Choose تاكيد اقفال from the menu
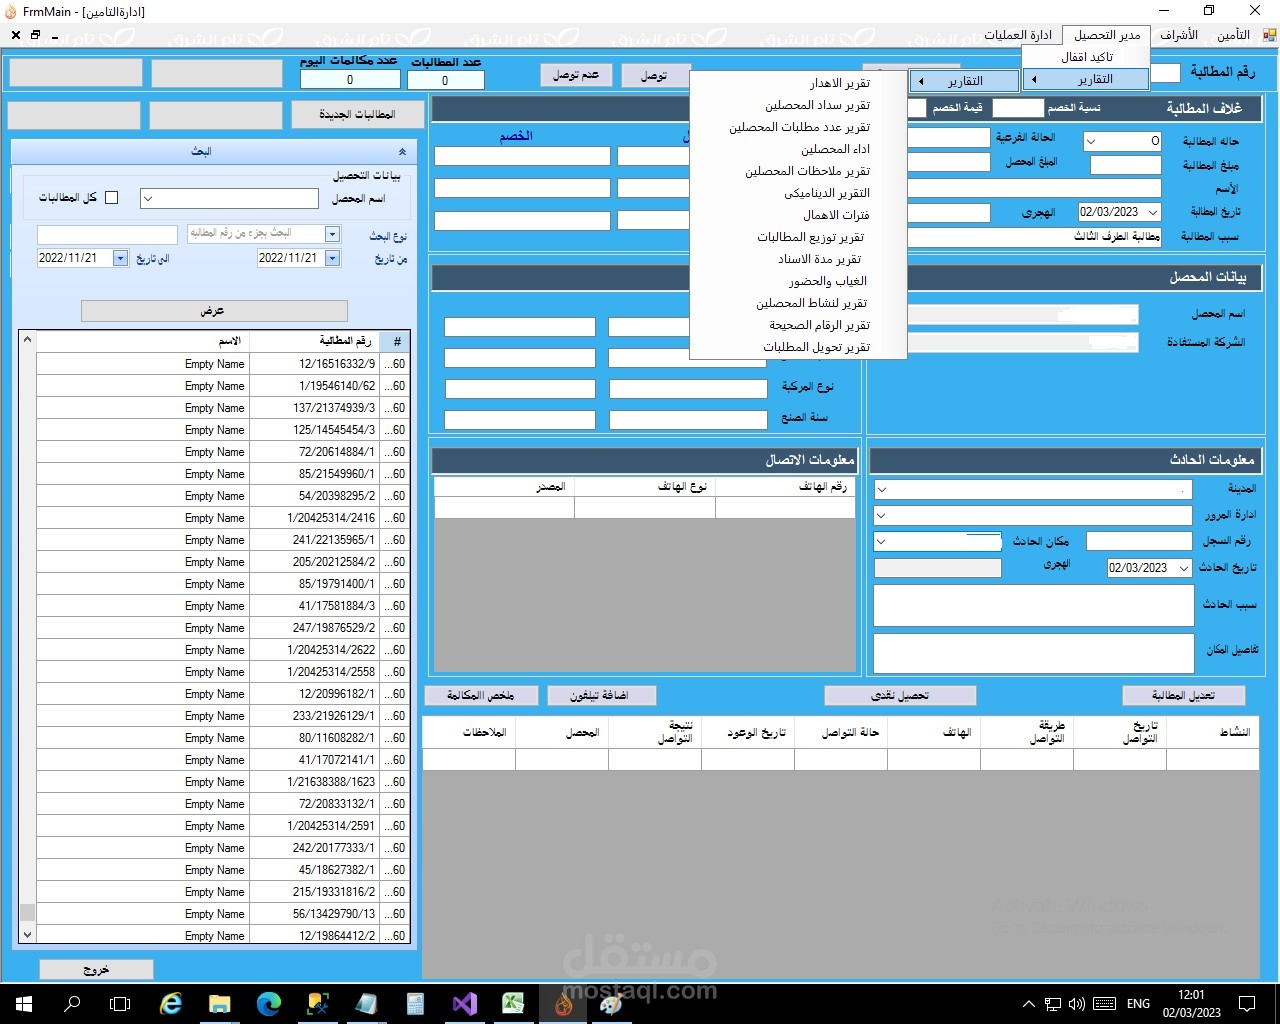 (1086, 57)
